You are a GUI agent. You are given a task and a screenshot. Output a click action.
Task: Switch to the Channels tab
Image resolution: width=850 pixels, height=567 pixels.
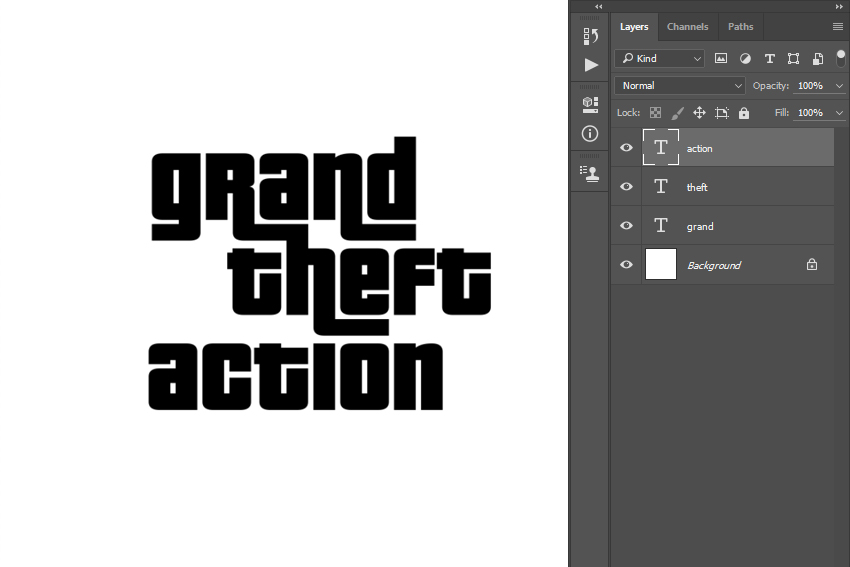click(687, 27)
